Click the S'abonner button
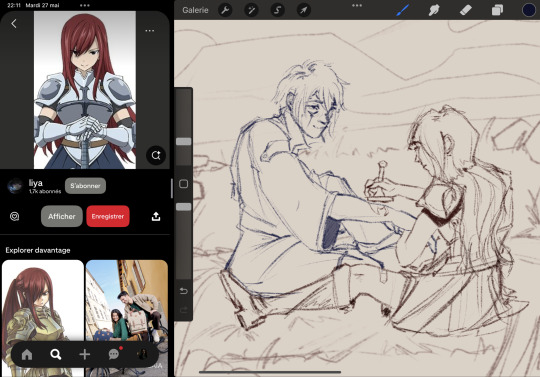 pyautogui.click(x=85, y=186)
